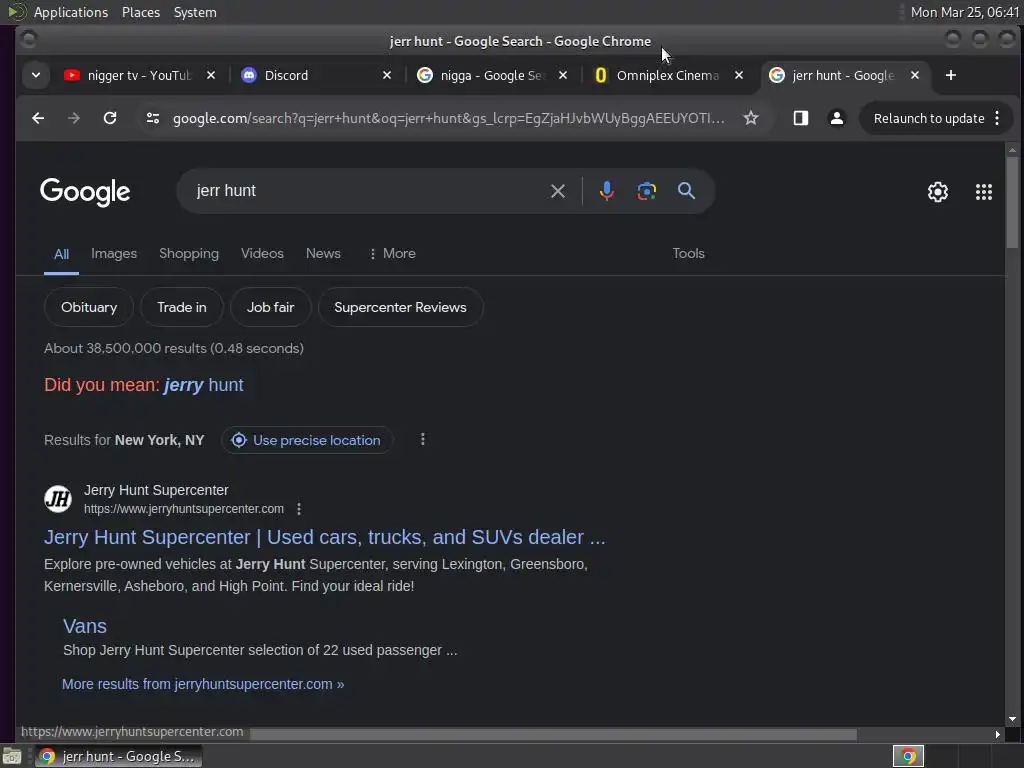Click the jerry hunt suggestion link
1024x768 pixels.
204,385
